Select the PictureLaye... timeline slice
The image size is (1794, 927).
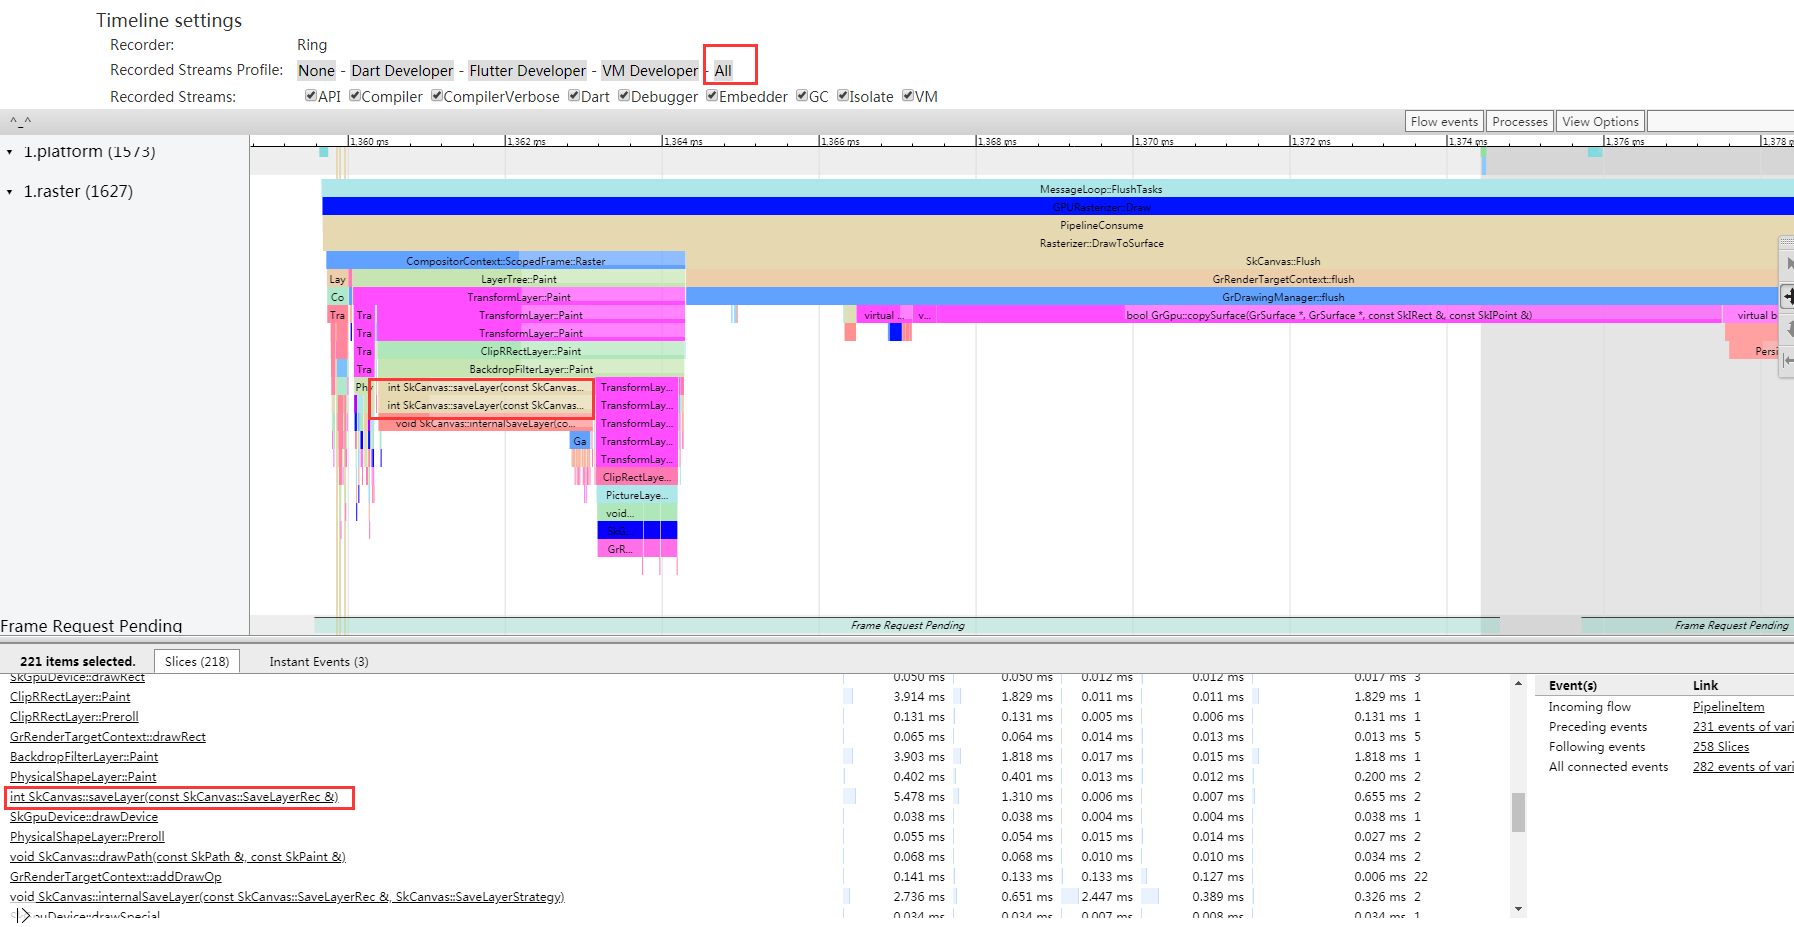[637, 495]
